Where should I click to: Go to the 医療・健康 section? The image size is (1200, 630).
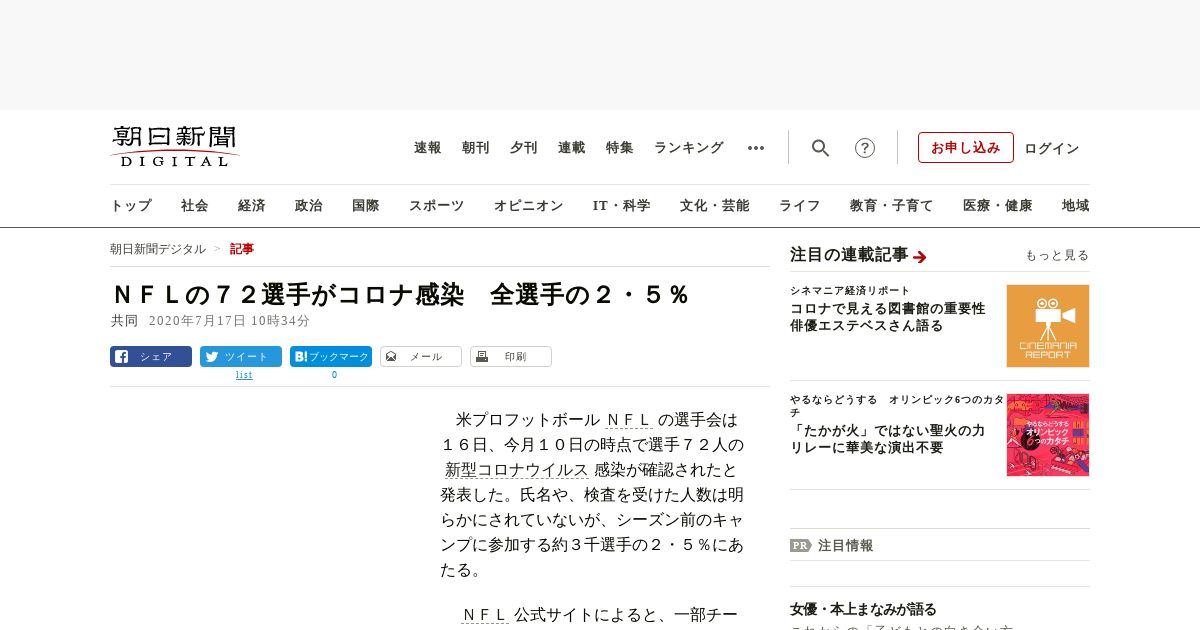point(998,206)
